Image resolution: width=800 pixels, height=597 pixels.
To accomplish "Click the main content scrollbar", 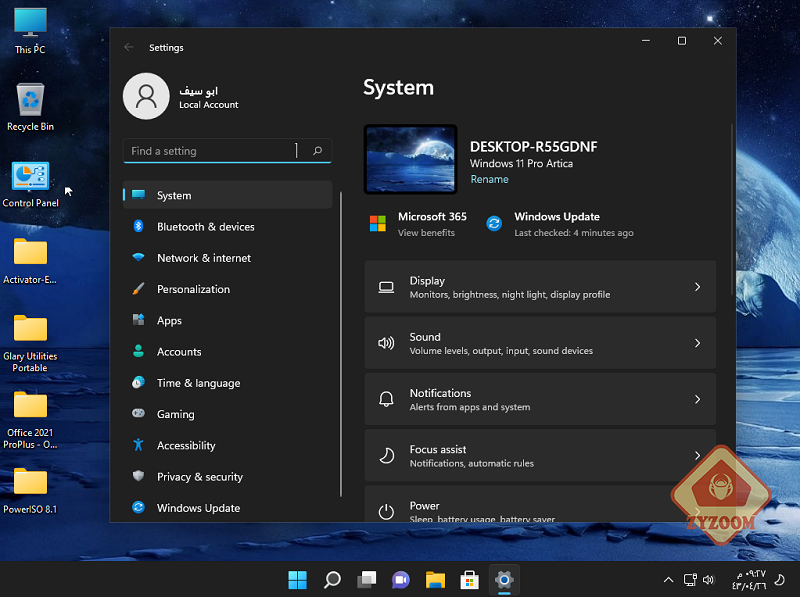I will point(732,209).
